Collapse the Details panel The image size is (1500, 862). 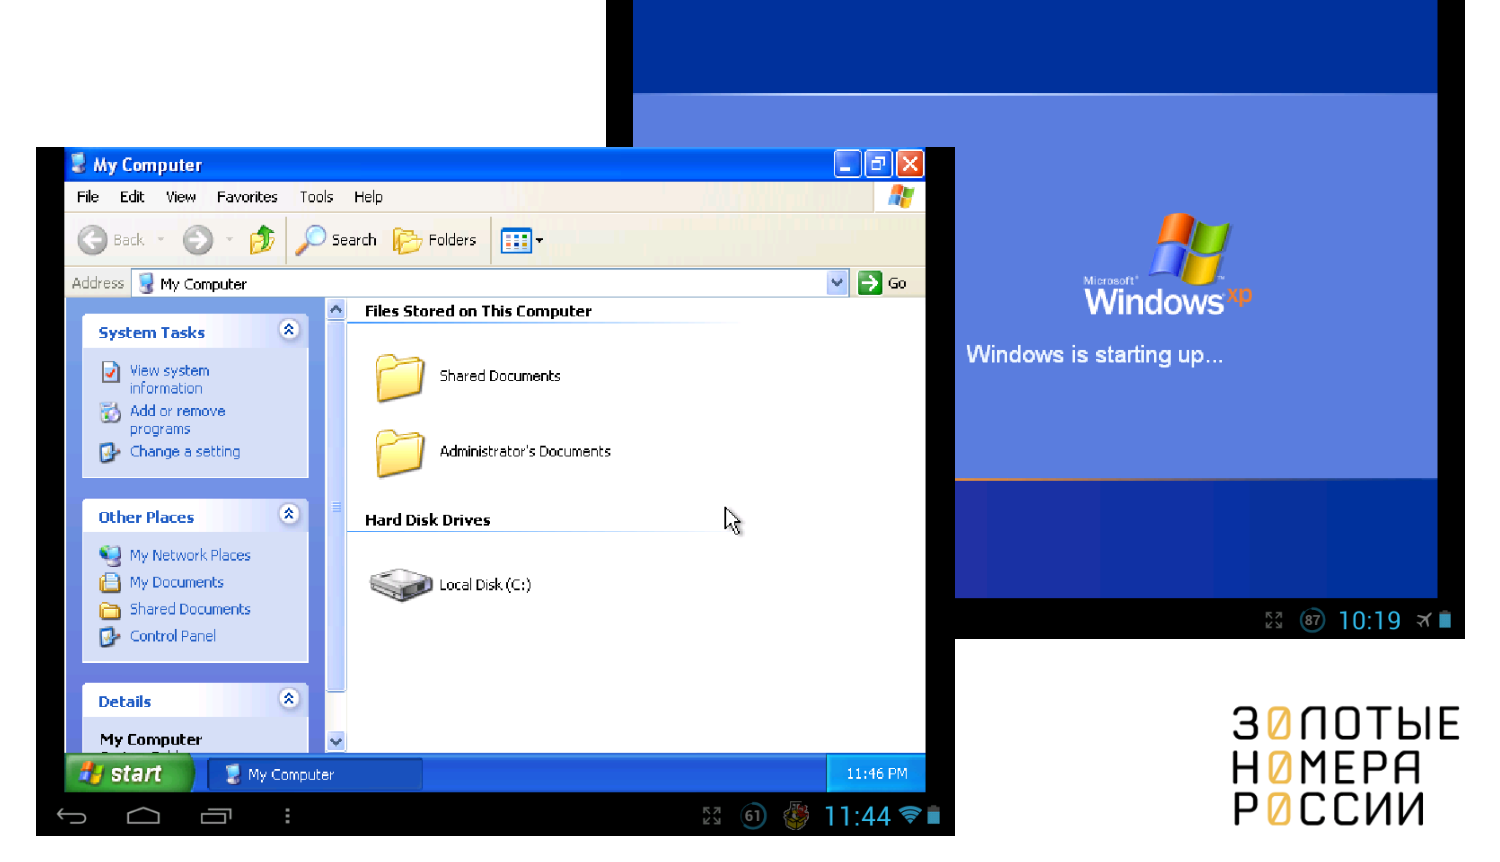click(289, 699)
